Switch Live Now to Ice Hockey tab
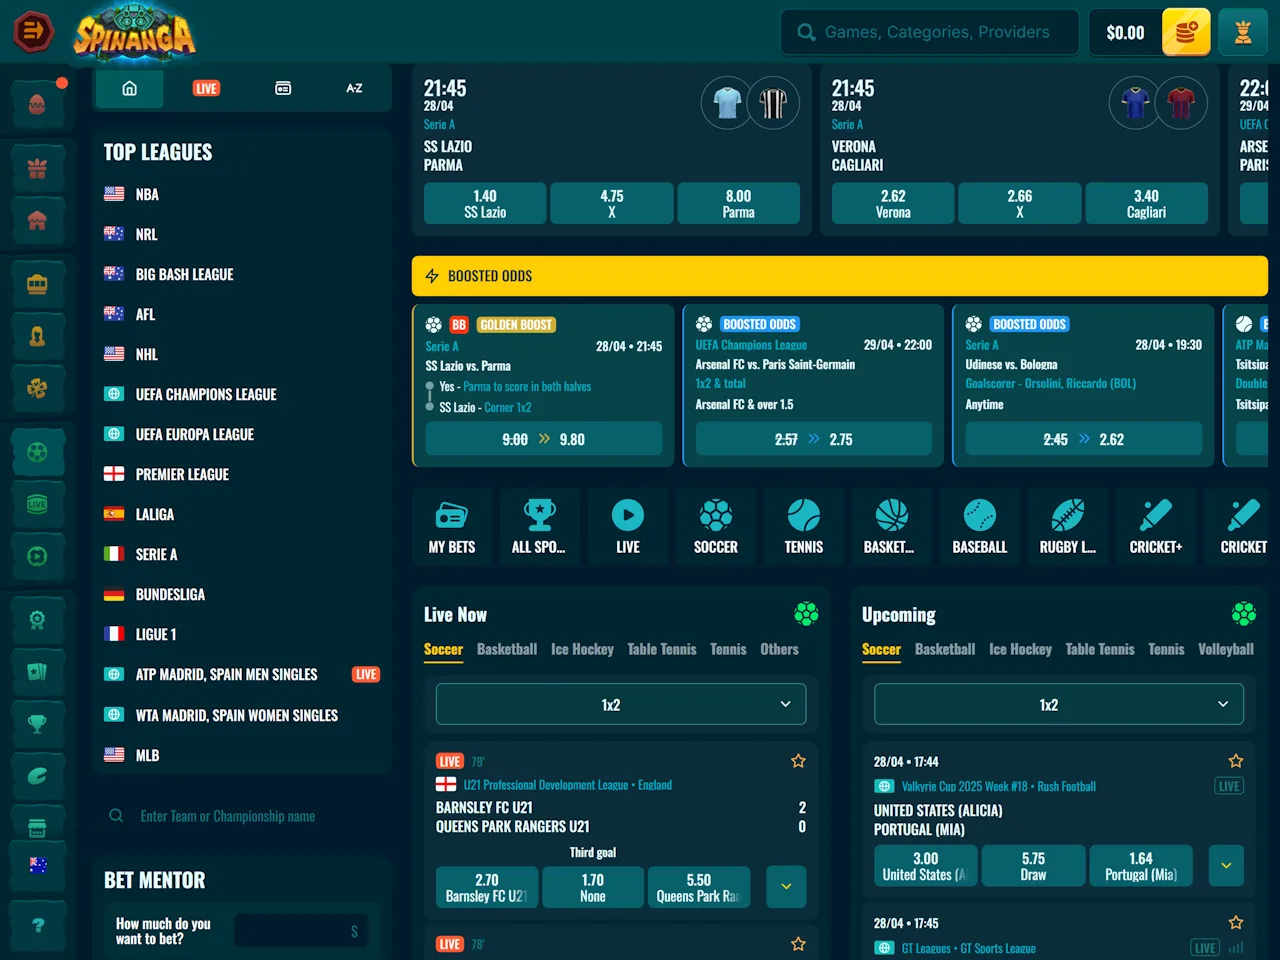Screen dimensions: 1280x960 [582, 649]
